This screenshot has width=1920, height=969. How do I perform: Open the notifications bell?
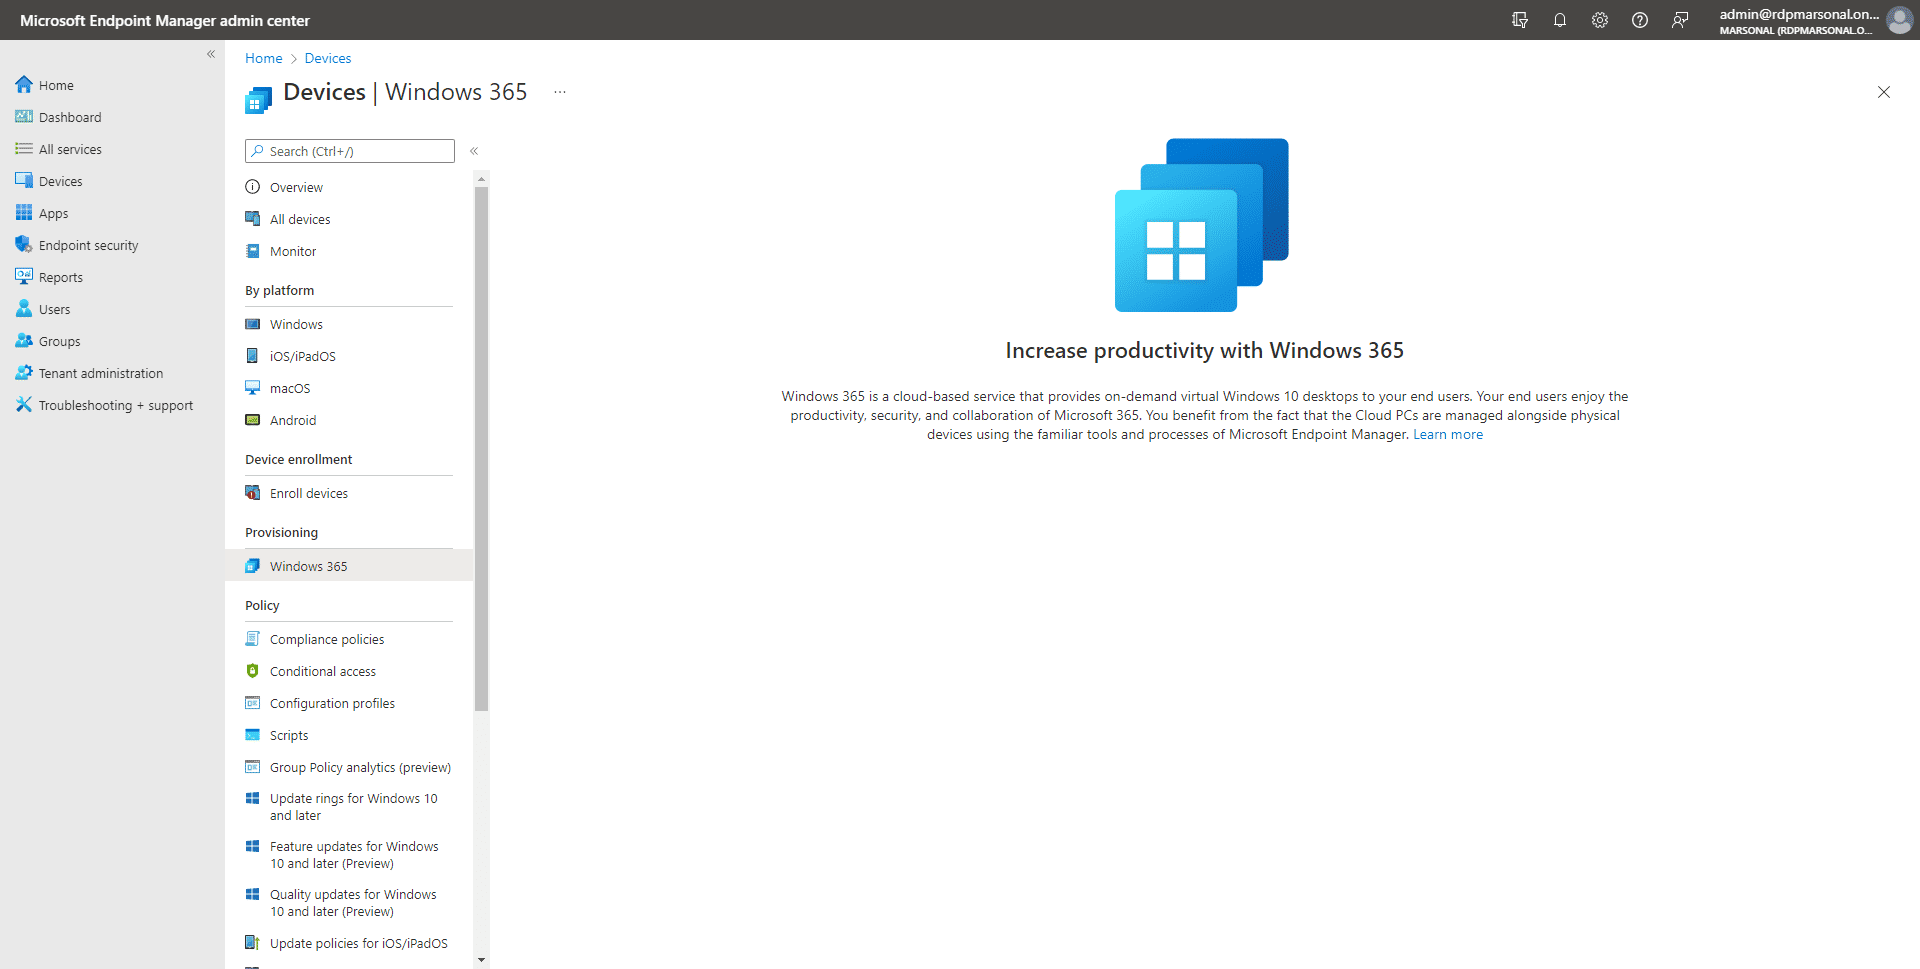[1560, 20]
